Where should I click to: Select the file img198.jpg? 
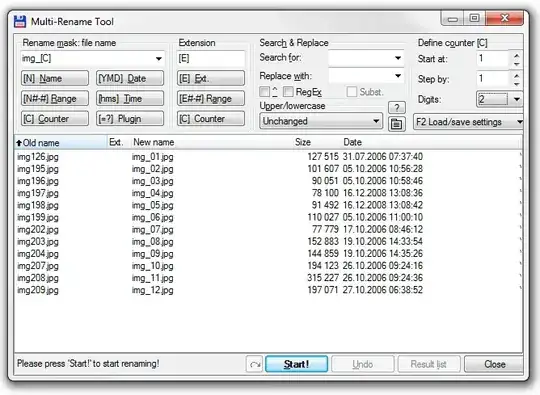[x=38, y=205]
